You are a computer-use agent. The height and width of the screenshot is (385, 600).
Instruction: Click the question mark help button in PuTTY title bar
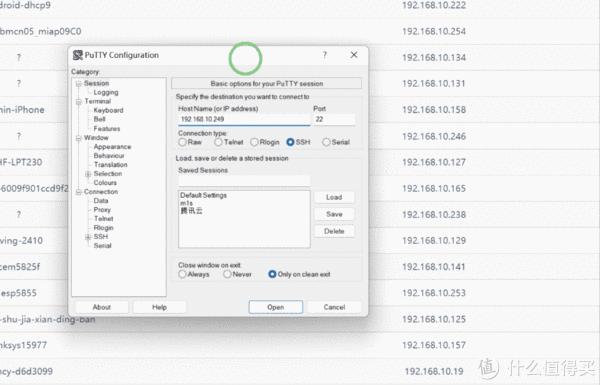[324, 55]
